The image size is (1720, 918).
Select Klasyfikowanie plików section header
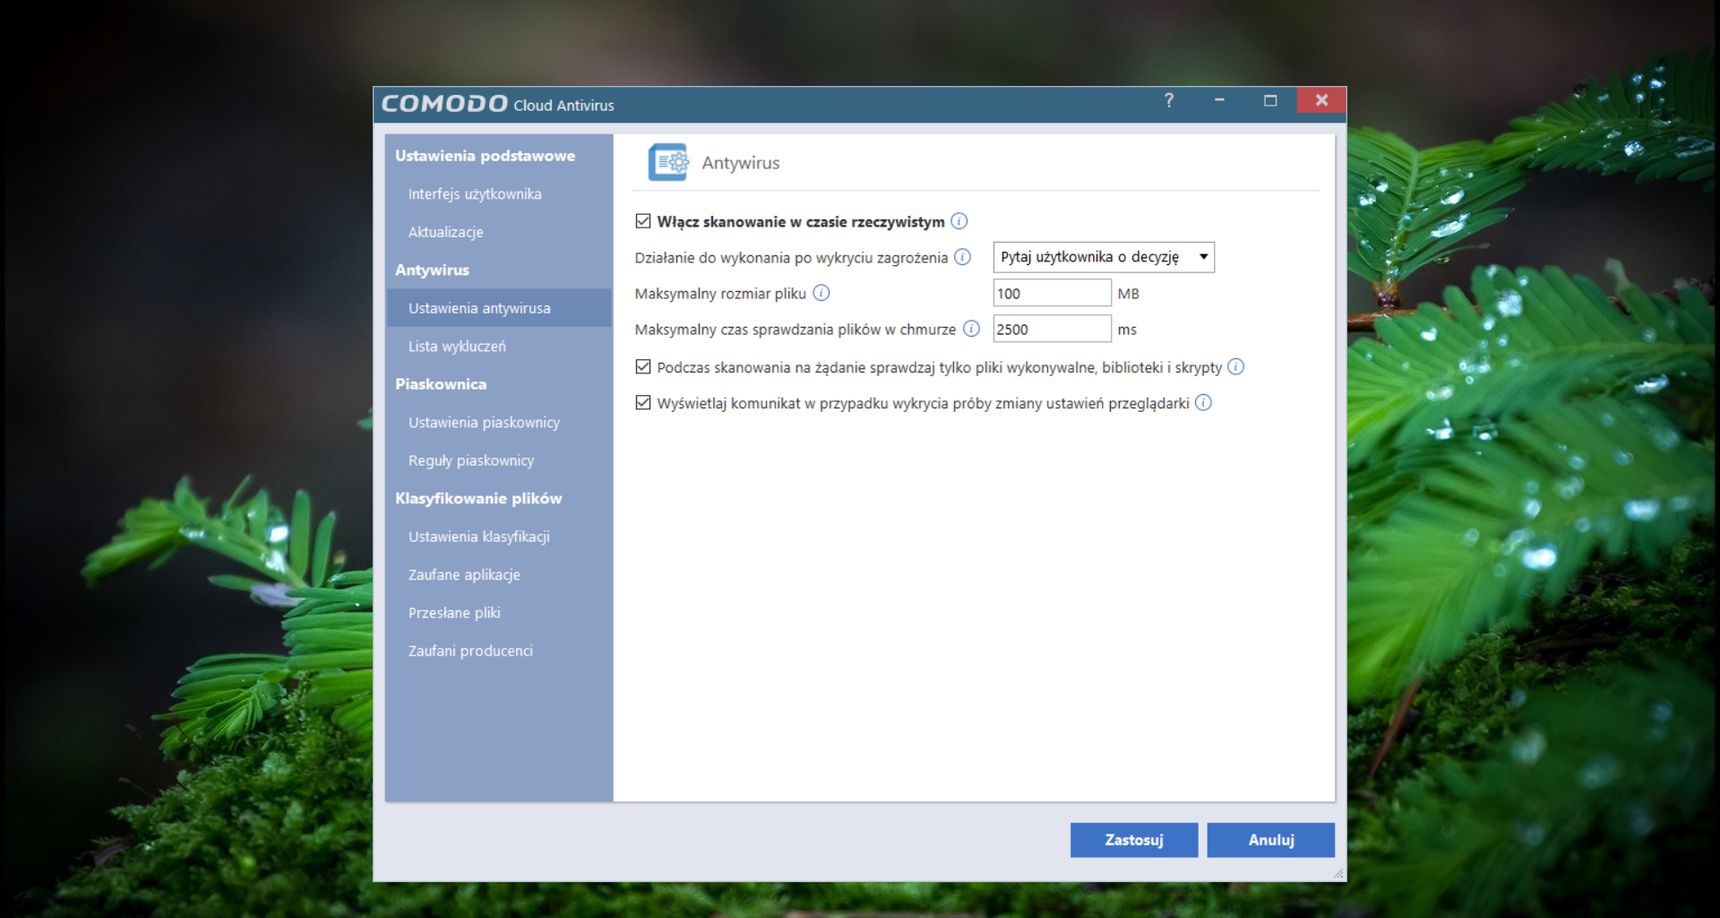478,498
